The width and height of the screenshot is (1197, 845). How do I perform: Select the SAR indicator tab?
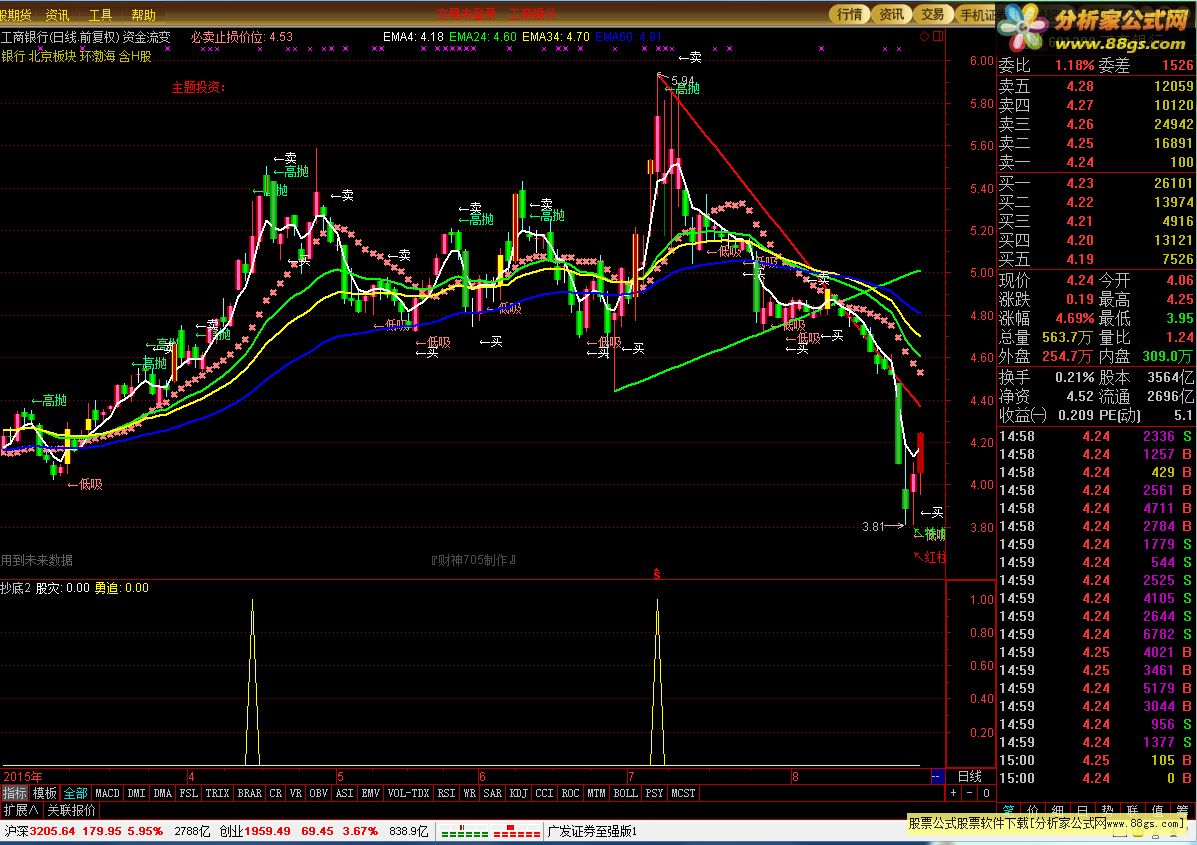(493, 793)
